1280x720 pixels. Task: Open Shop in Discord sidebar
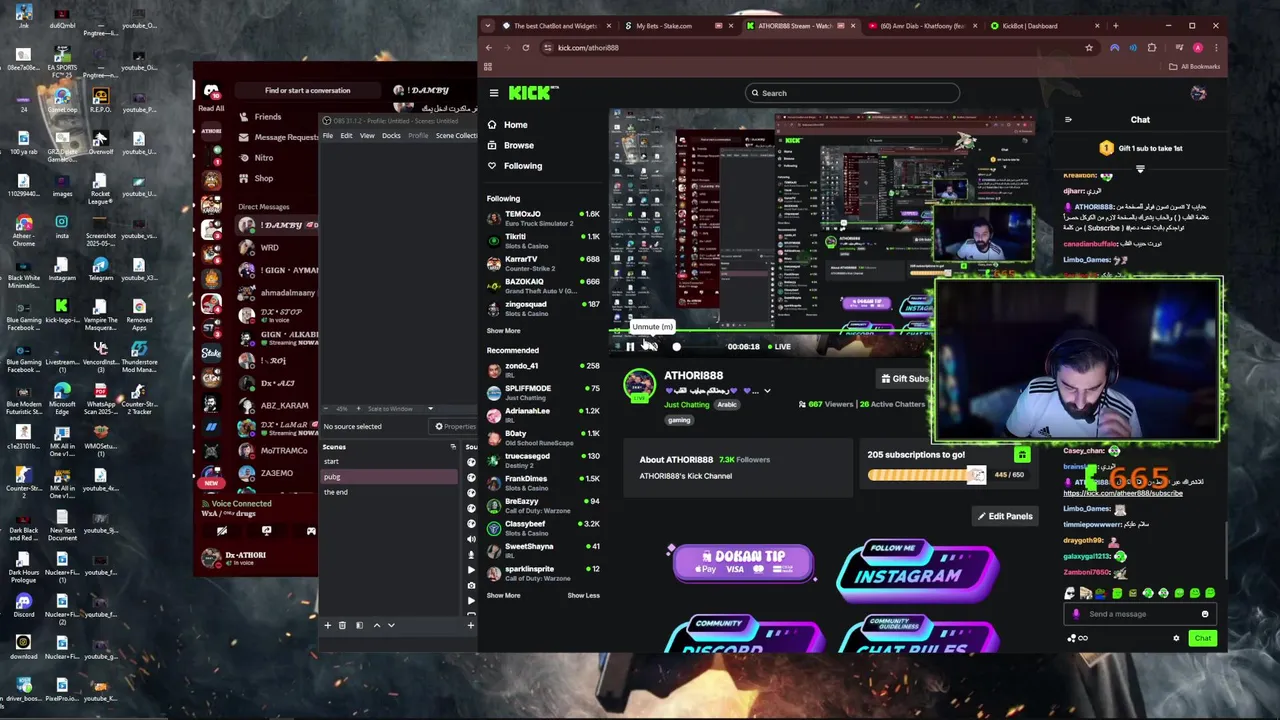coord(256,179)
